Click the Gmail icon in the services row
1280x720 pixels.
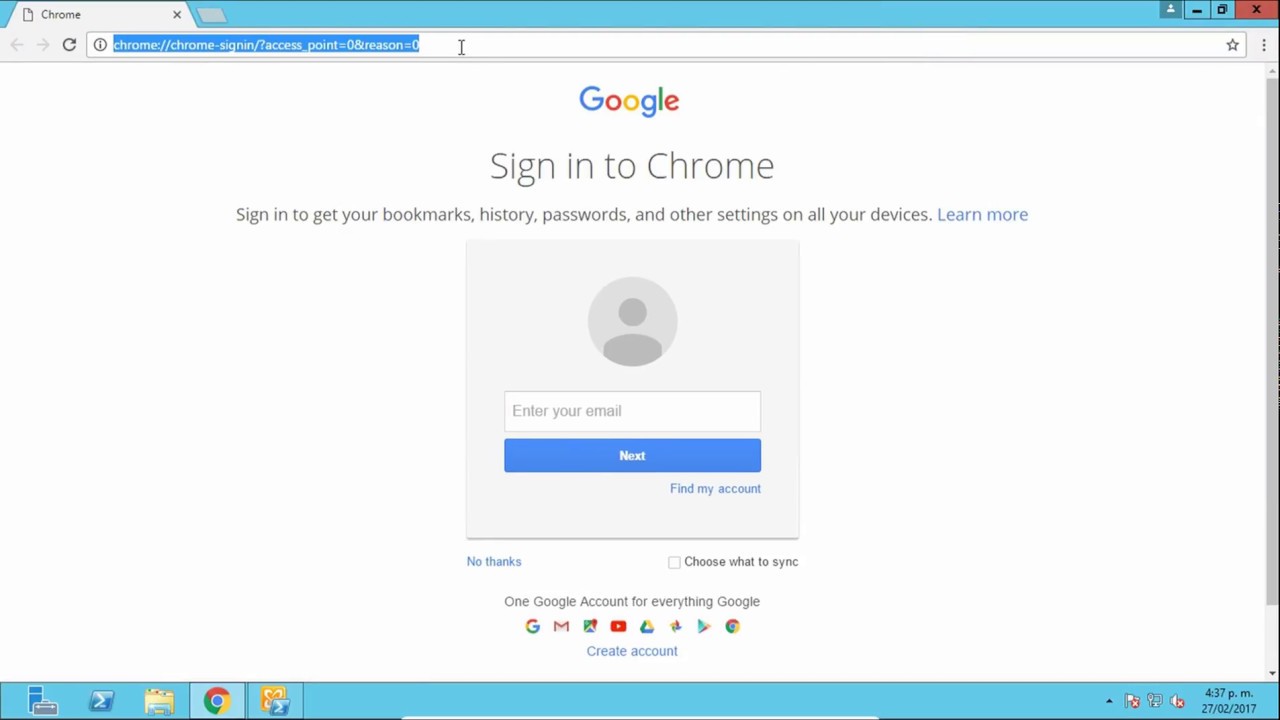561,626
